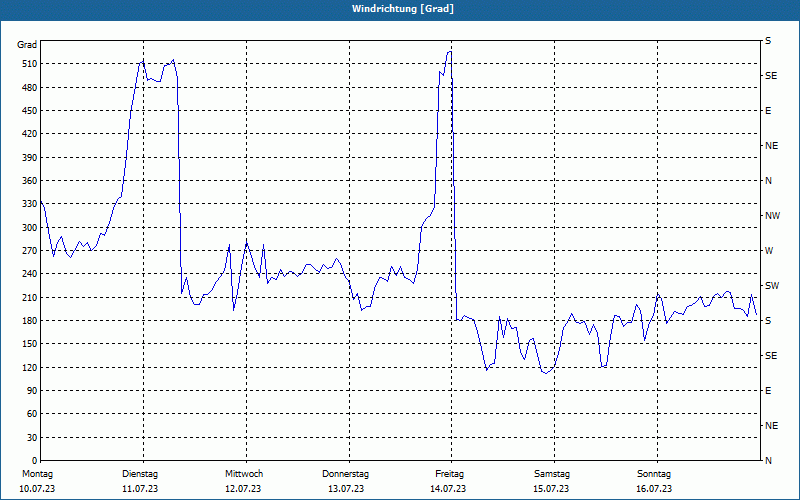Select the date 12.07.23
This screenshot has width=800, height=500.
point(243,489)
